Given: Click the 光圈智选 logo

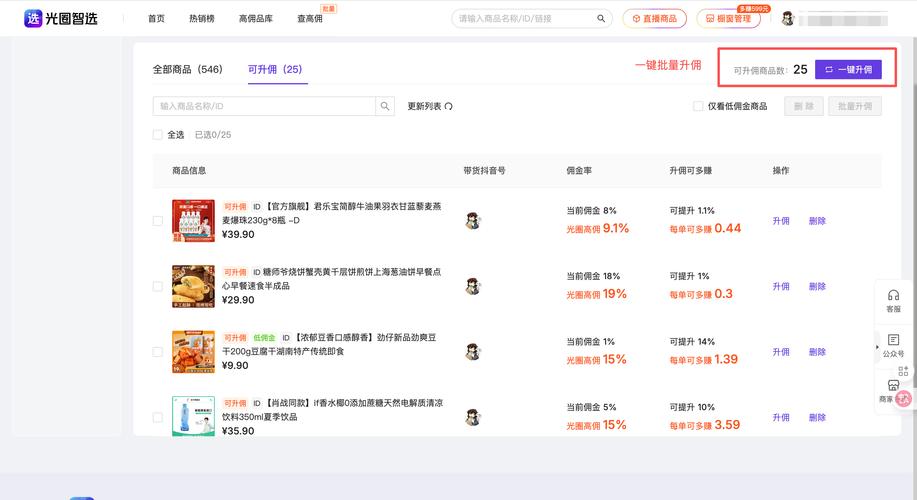Looking at the screenshot, I should click(61, 19).
